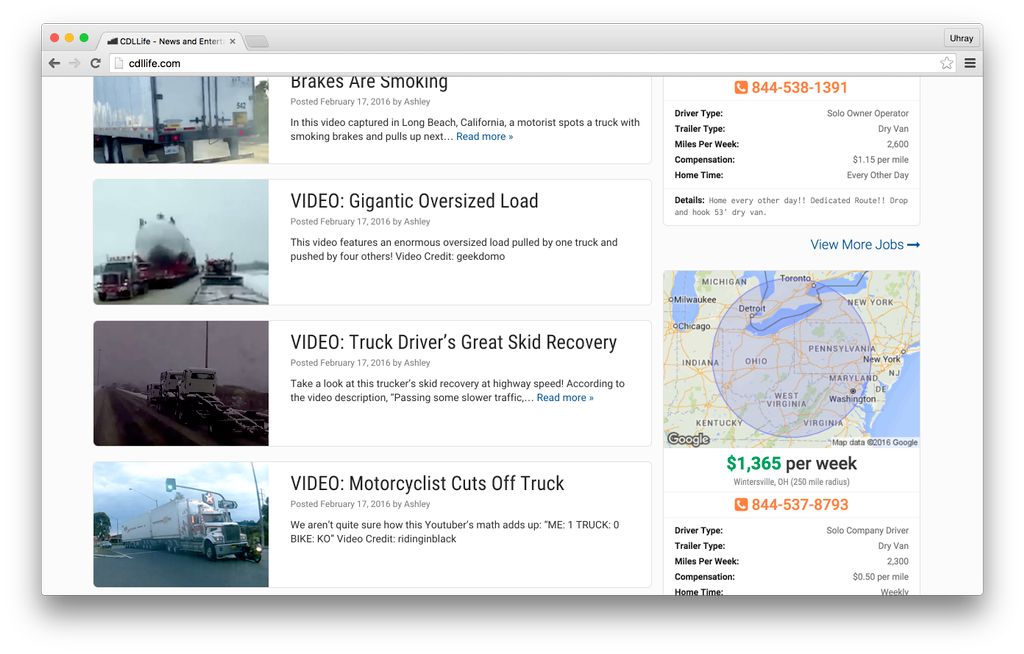Viewport: 1024px width, 654px height.
Task: Click the 'Map data ©2016 Google' attribution
Action: pos(875,442)
